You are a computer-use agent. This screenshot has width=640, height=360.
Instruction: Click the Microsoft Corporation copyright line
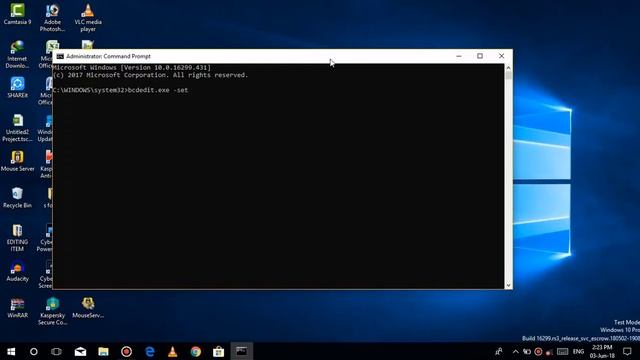click(x=150, y=75)
